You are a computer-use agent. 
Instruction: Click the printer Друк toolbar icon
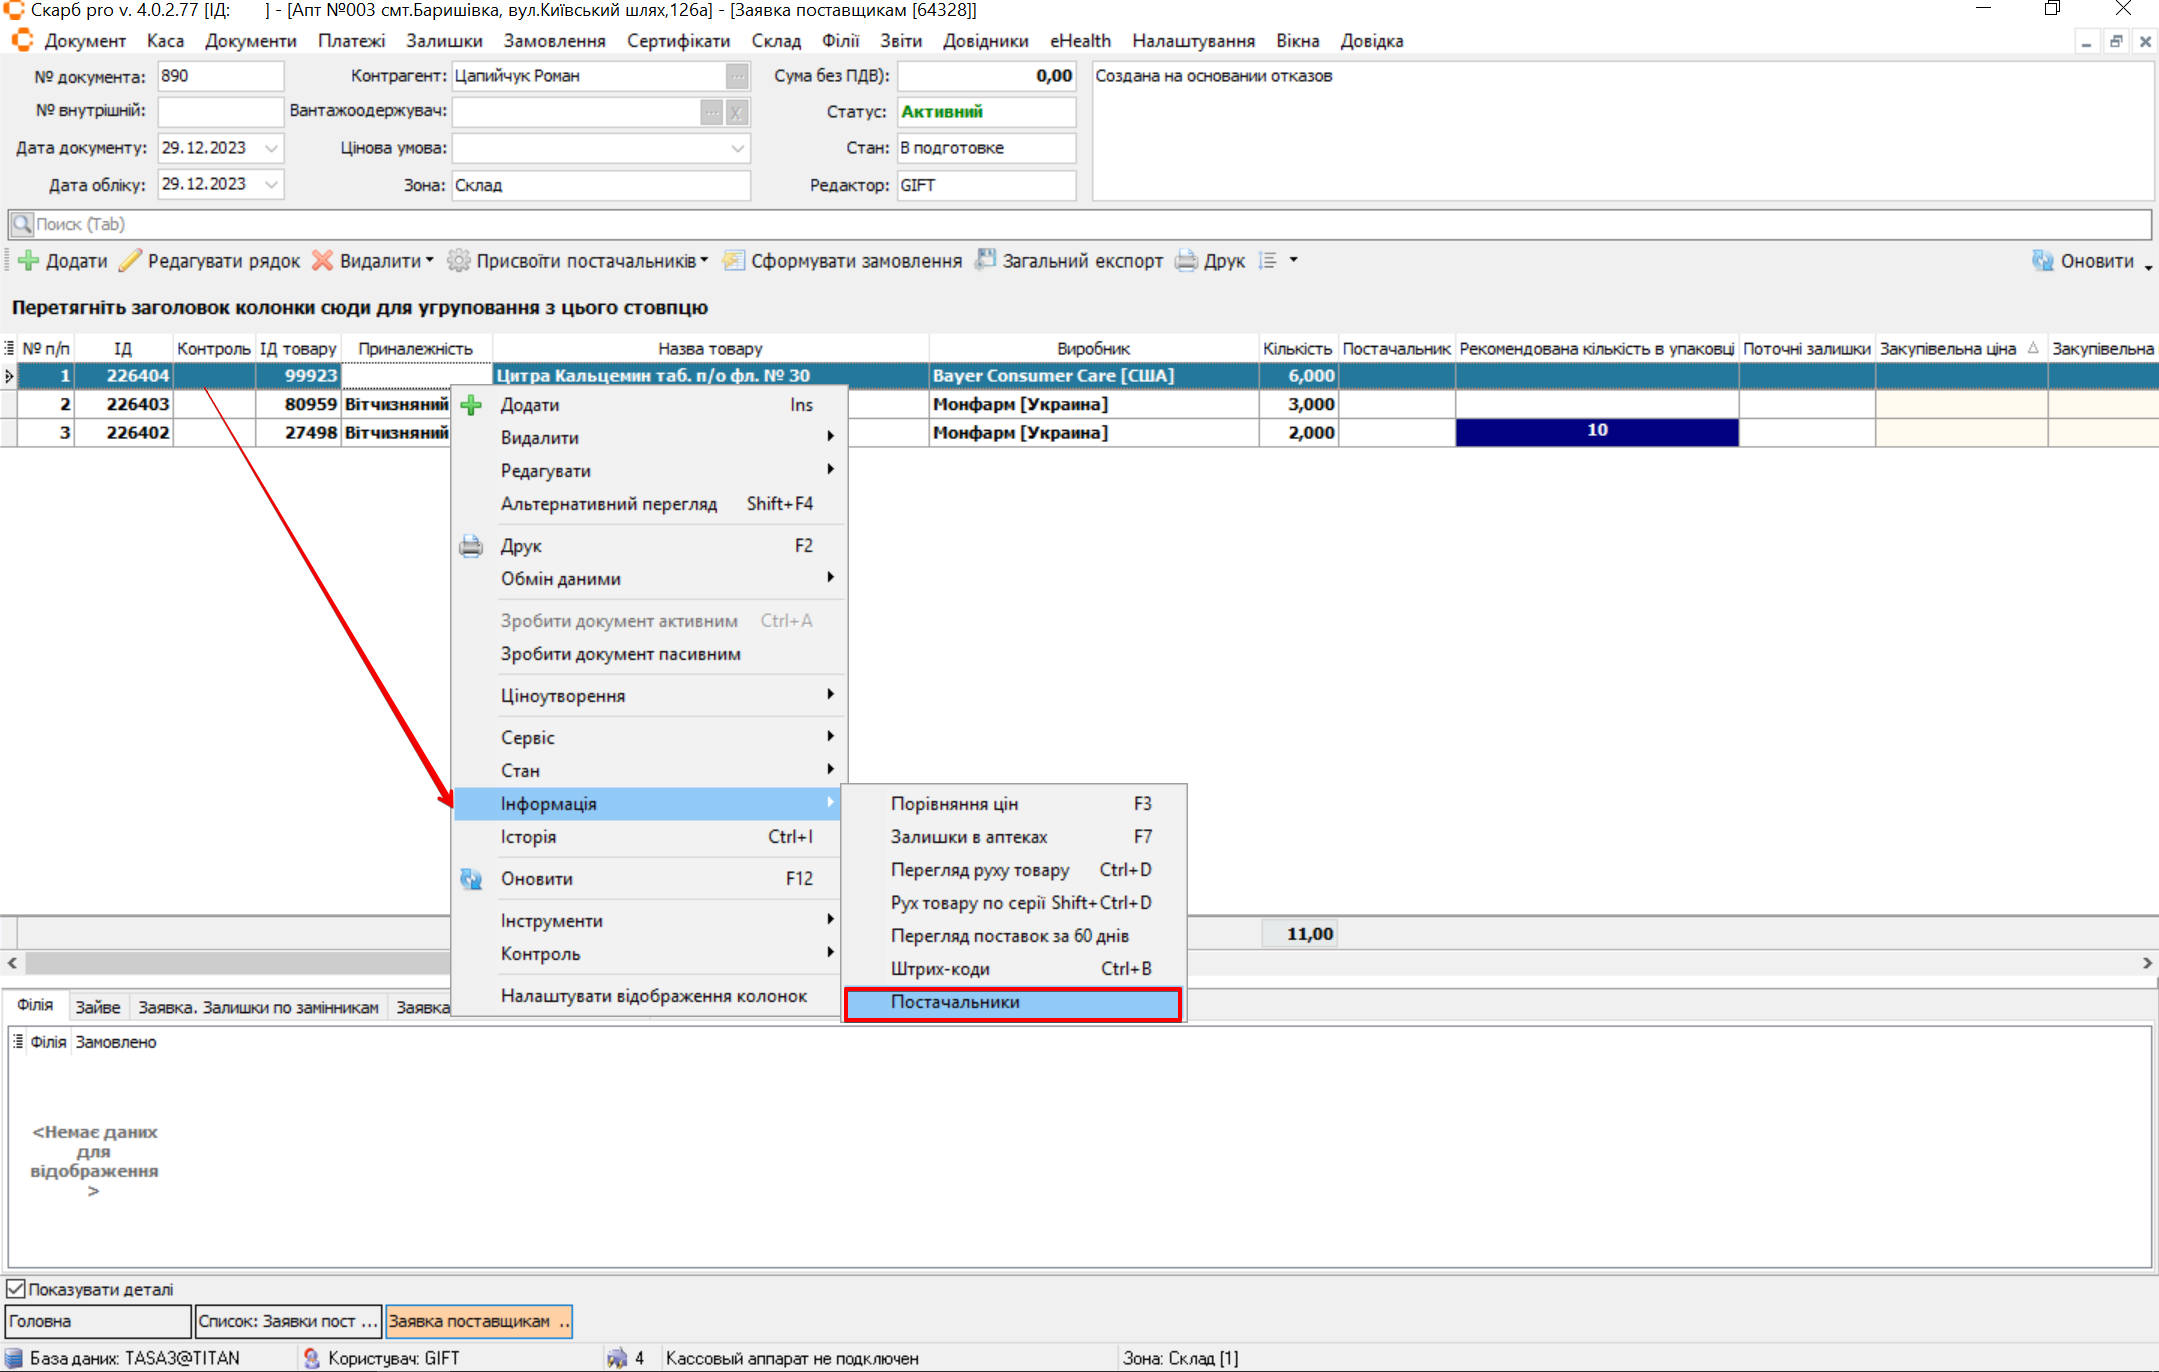click(1186, 261)
